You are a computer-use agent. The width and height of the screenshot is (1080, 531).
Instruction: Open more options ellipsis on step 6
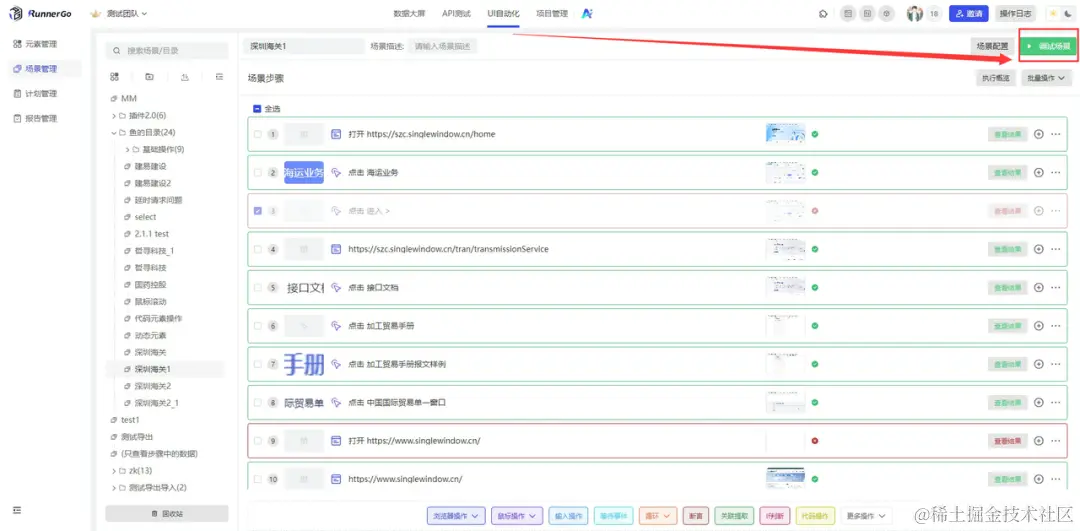(1056, 326)
